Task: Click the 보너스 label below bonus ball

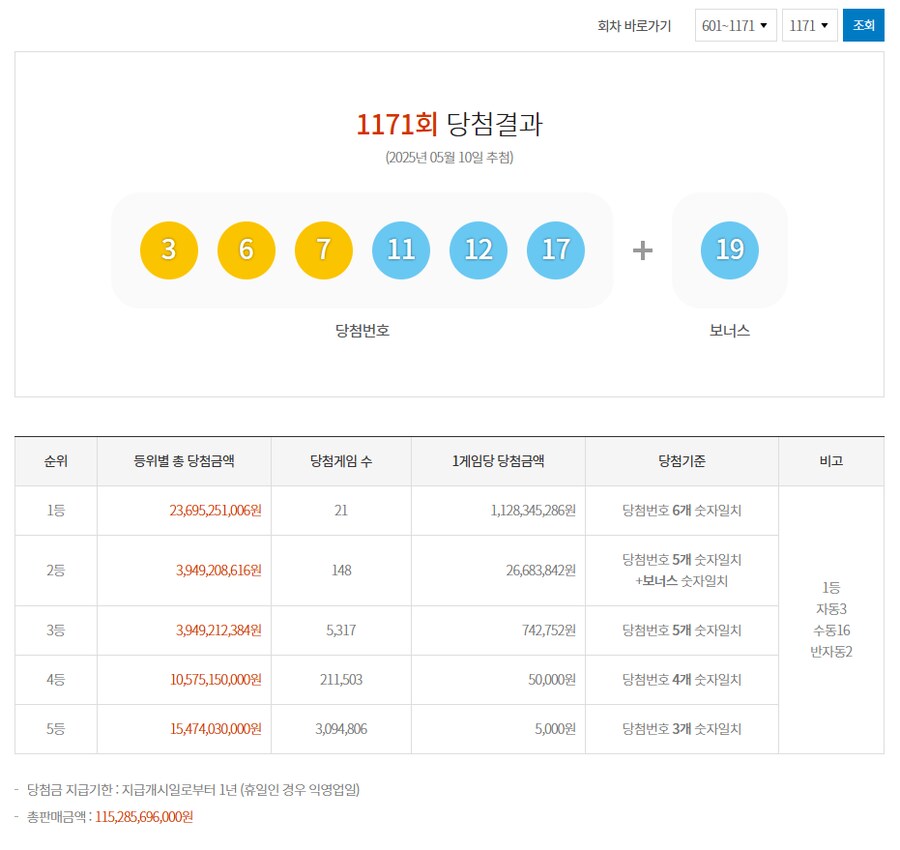Action: [x=729, y=332]
